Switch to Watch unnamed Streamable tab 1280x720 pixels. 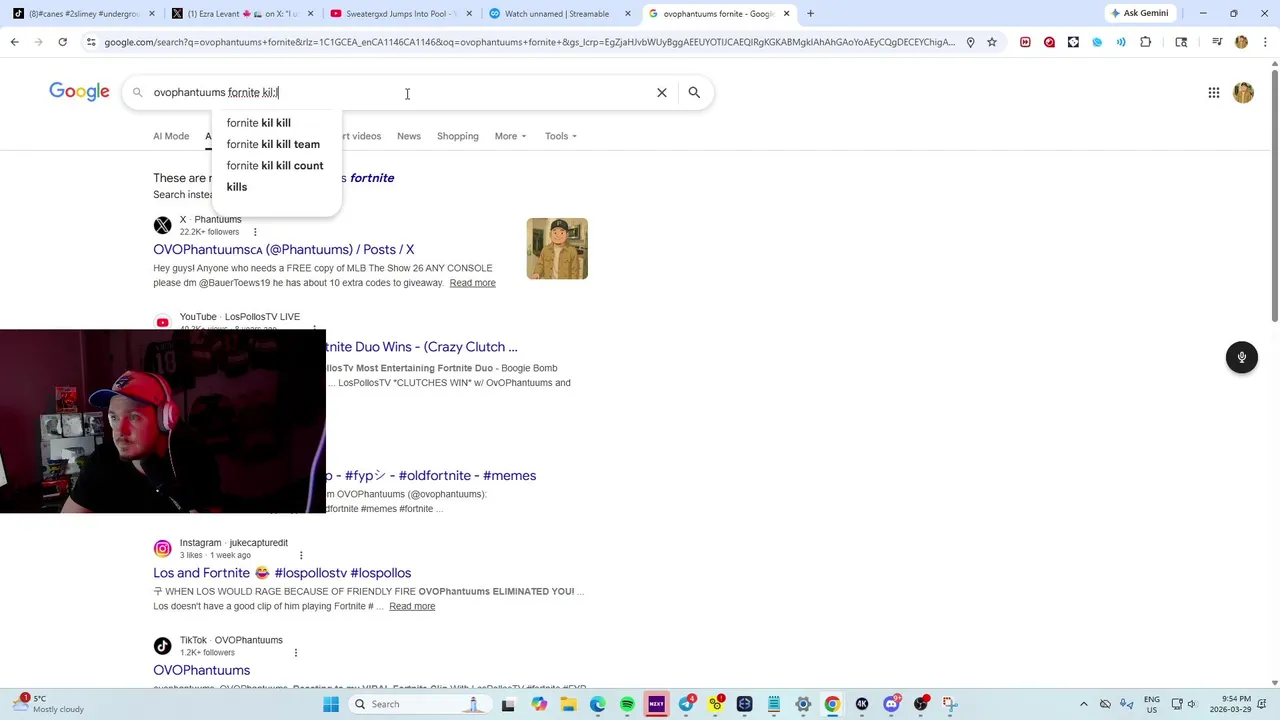point(556,13)
